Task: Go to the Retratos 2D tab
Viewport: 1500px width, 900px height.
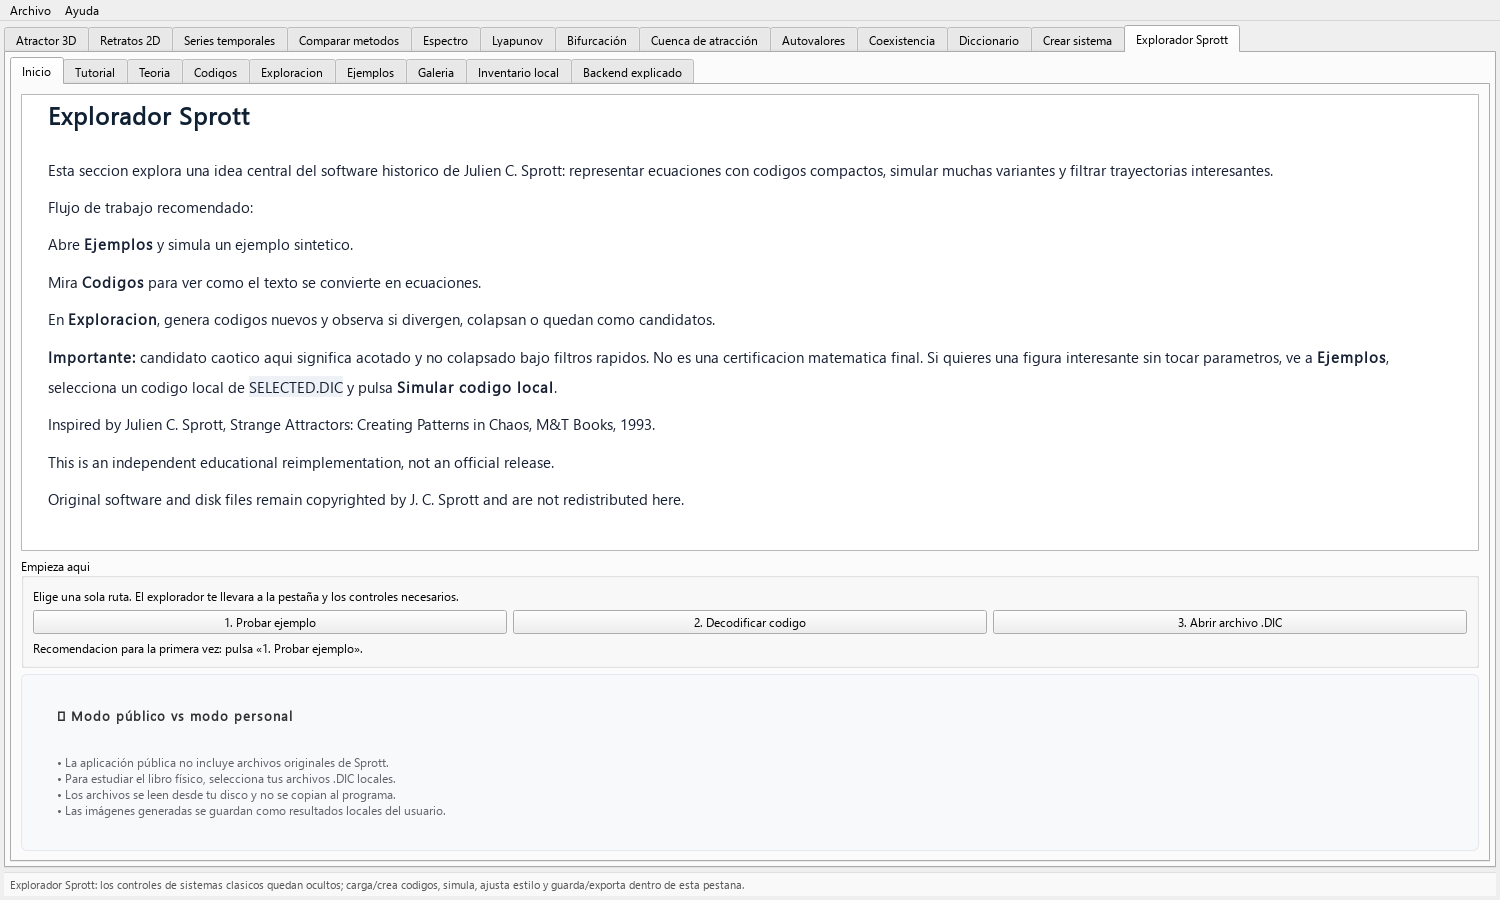Action: pyautogui.click(x=130, y=41)
